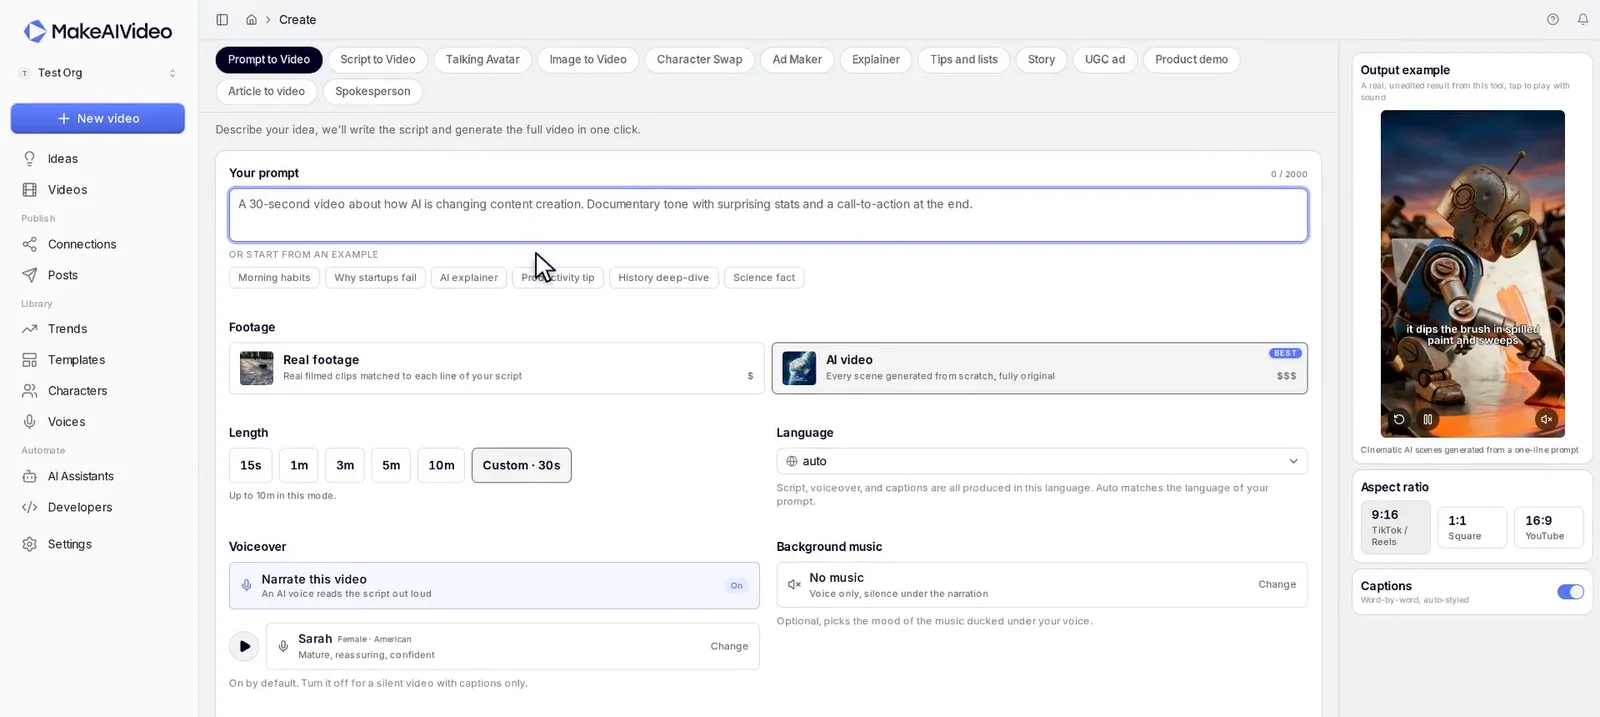Toggle Narrate this video option

click(x=494, y=585)
